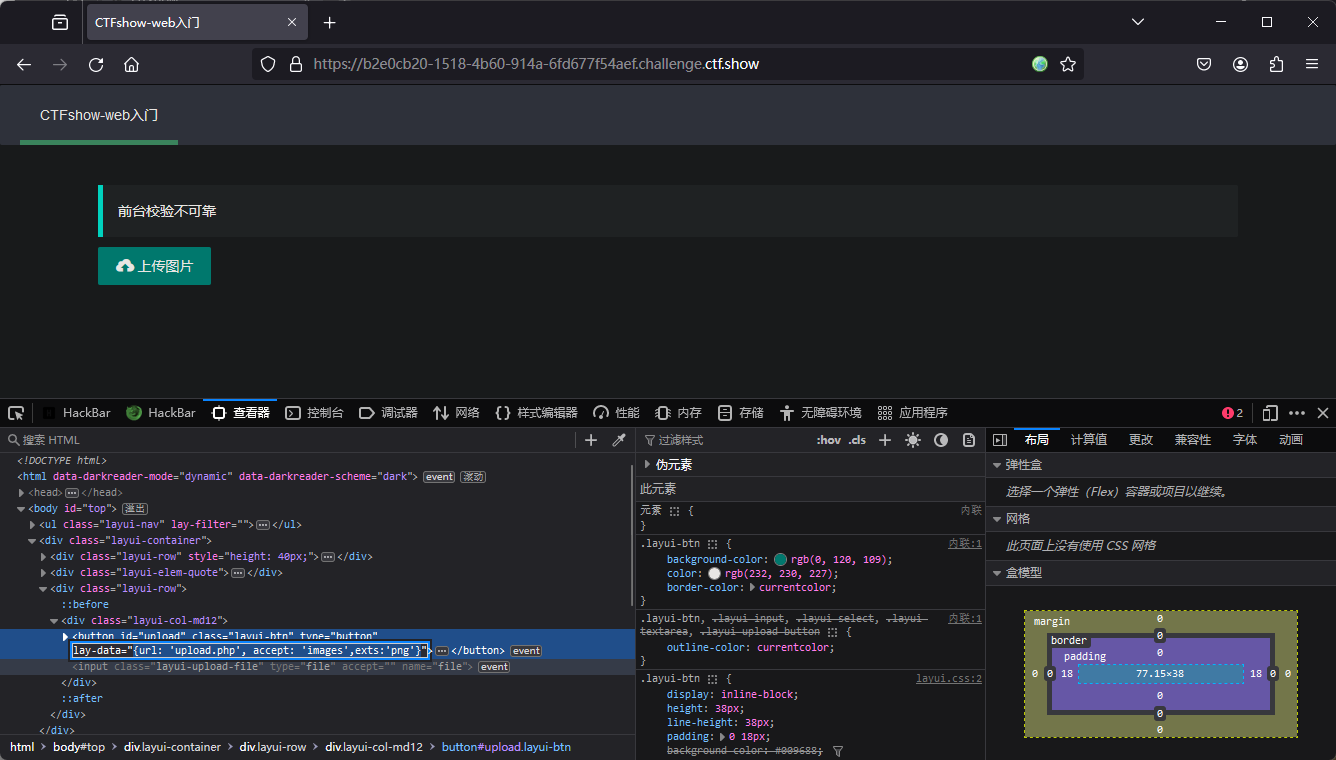Screen dimensions: 1336x760
Task: Open the DevTools three-dot options menu
Action: (1297, 413)
